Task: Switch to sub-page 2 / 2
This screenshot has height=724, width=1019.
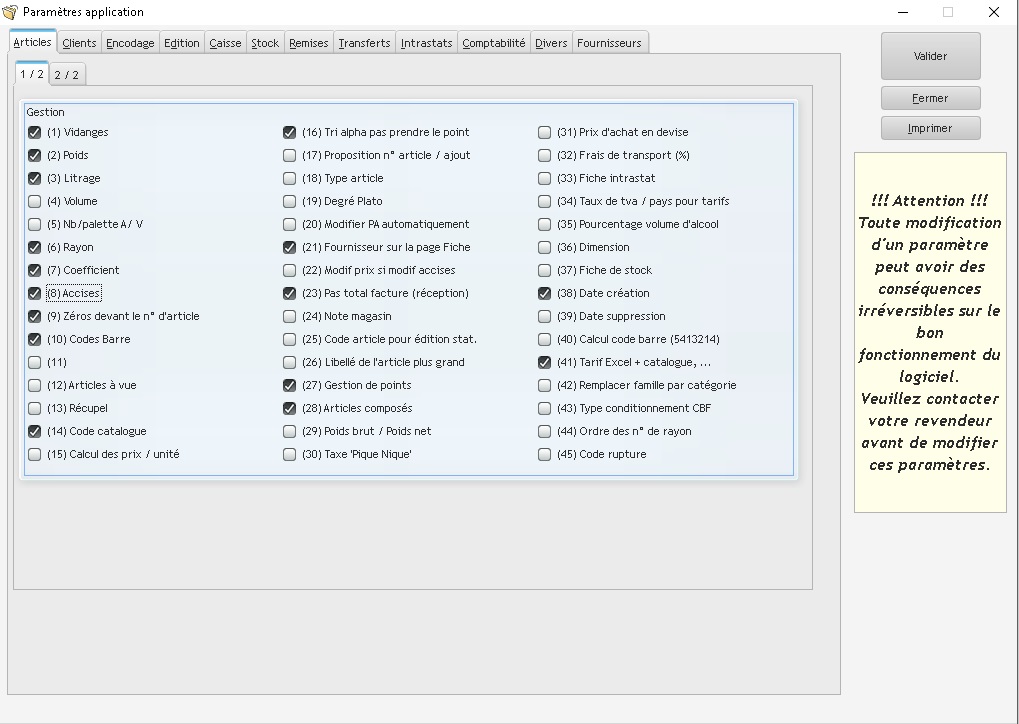Action: click(66, 75)
